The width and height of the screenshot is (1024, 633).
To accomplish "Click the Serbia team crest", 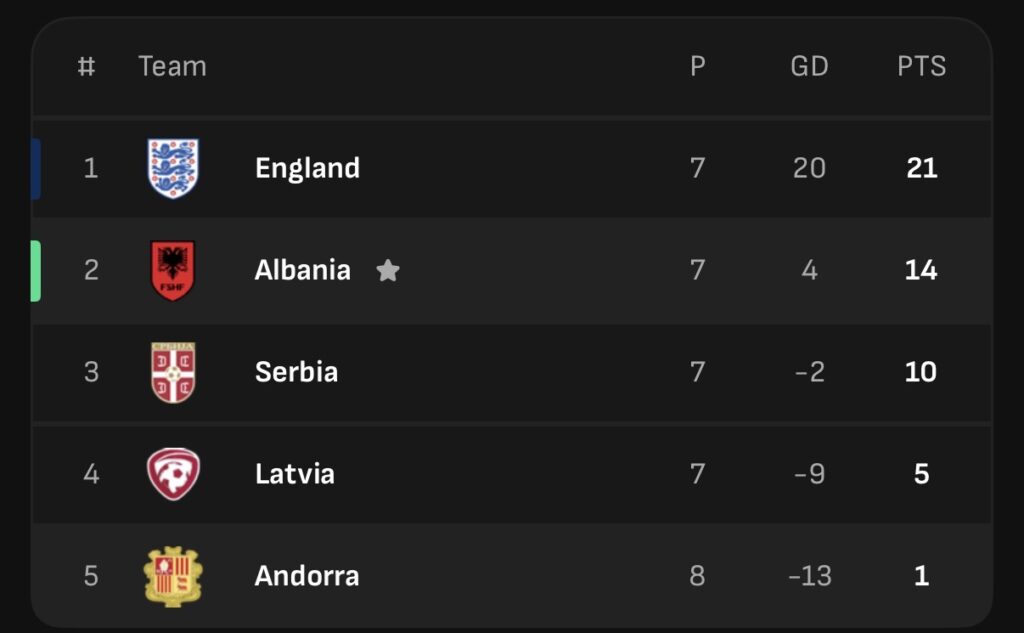I will 173,372.
